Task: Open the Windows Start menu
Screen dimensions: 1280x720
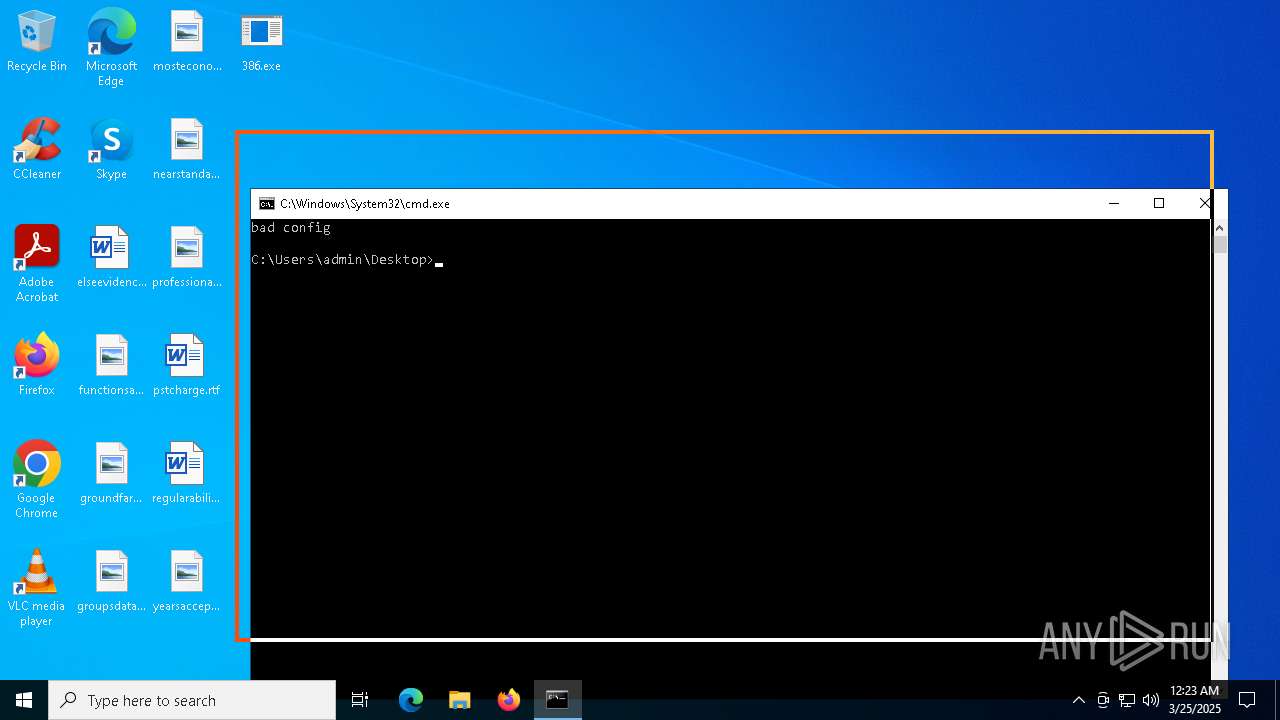Action: (x=24, y=700)
